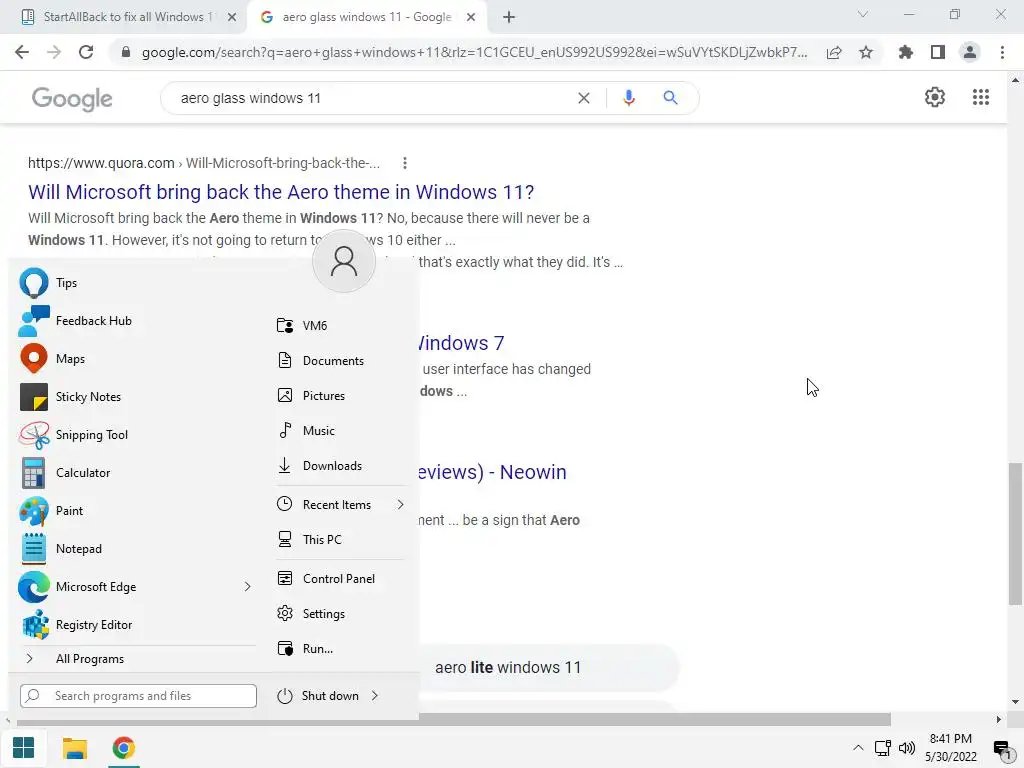This screenshot has height=768, width=1024.
Task: Open Control Panel from Start menu
Action: tap(340, 579)
